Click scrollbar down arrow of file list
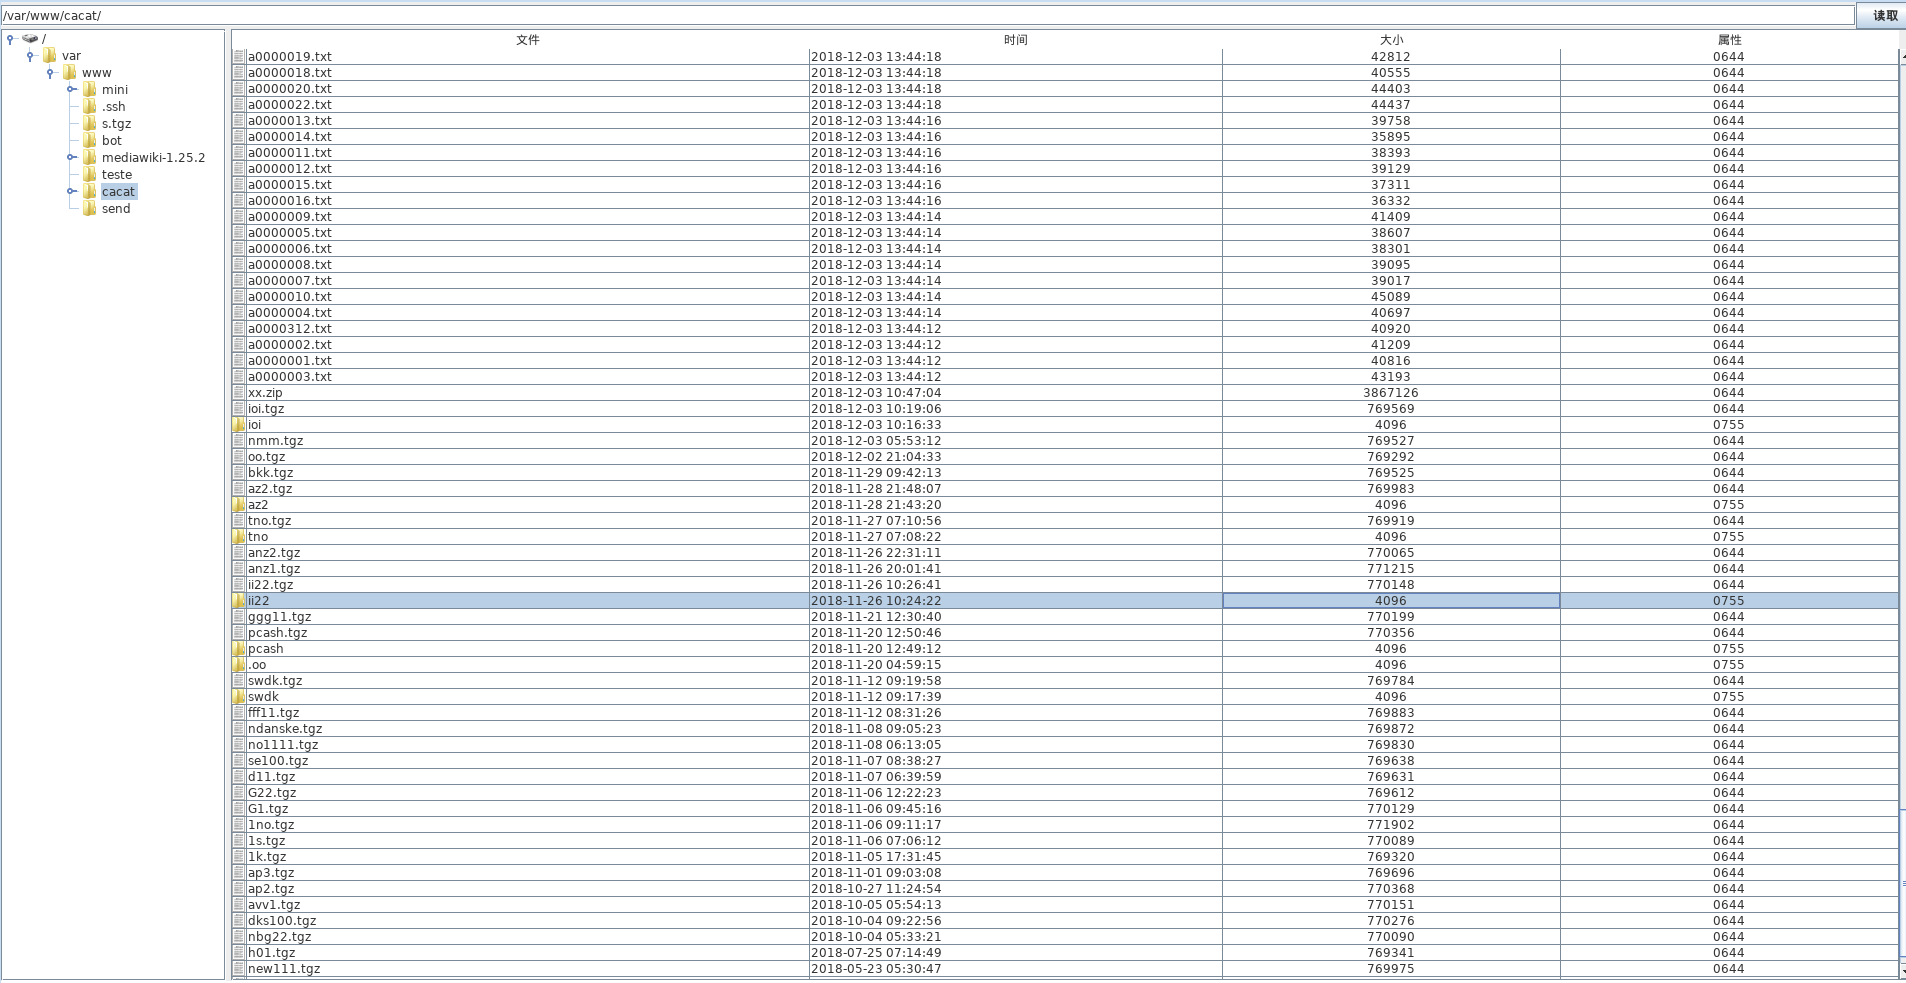Screen dimensions: 1906x983 point(1902,970)
